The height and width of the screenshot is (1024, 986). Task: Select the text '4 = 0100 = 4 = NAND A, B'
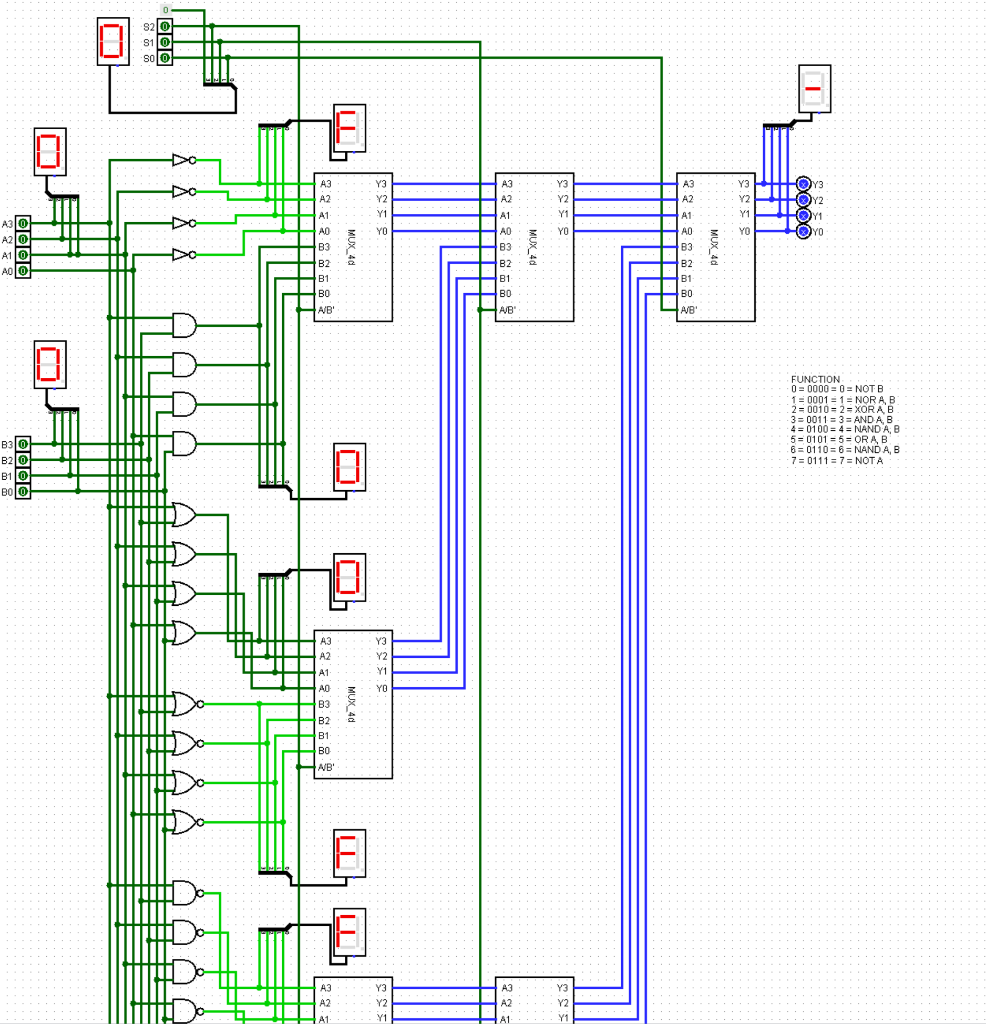click(x=845, y=429)
